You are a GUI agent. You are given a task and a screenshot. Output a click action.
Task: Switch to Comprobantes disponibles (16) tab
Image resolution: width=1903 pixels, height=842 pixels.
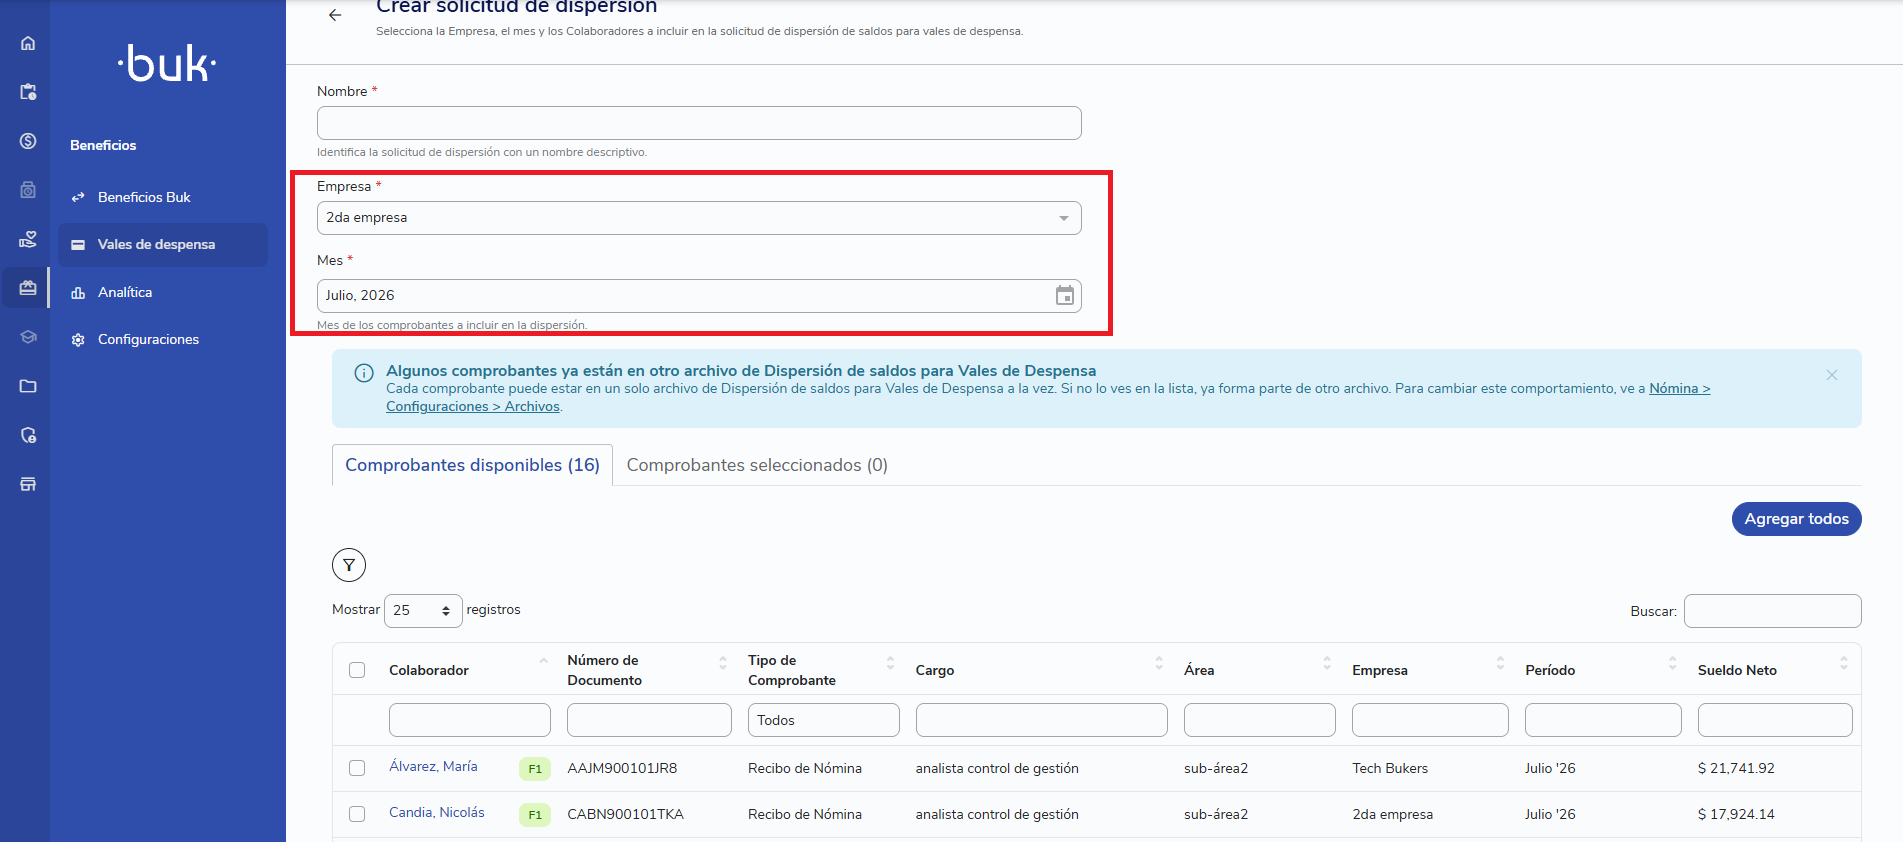coord(472,465)
